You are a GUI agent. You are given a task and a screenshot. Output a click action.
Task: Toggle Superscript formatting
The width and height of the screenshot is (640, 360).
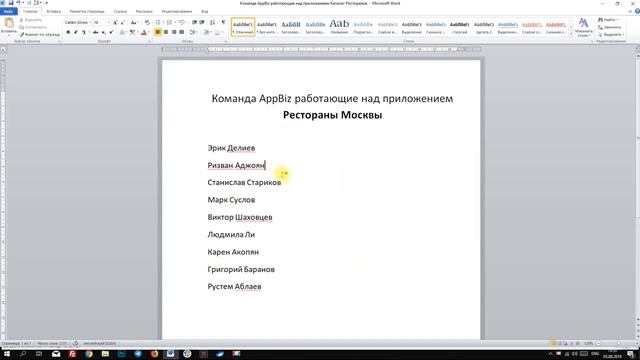pyautogui.click(x=111, y=32)
